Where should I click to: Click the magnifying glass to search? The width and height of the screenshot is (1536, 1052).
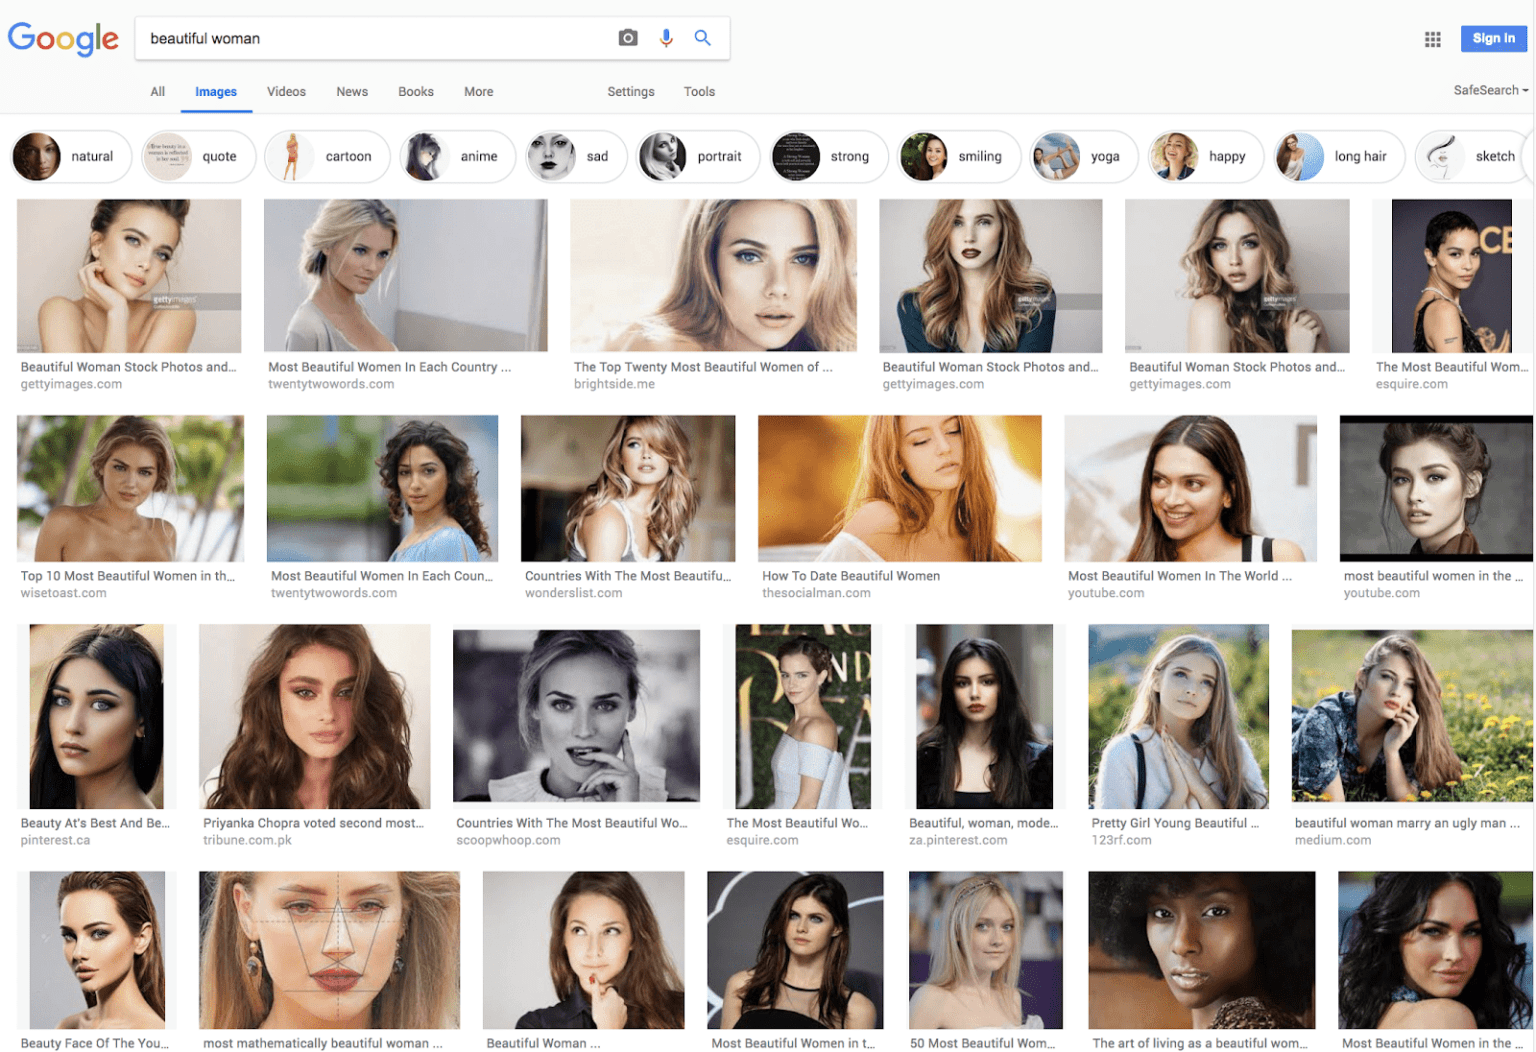[x=702, y=37]
